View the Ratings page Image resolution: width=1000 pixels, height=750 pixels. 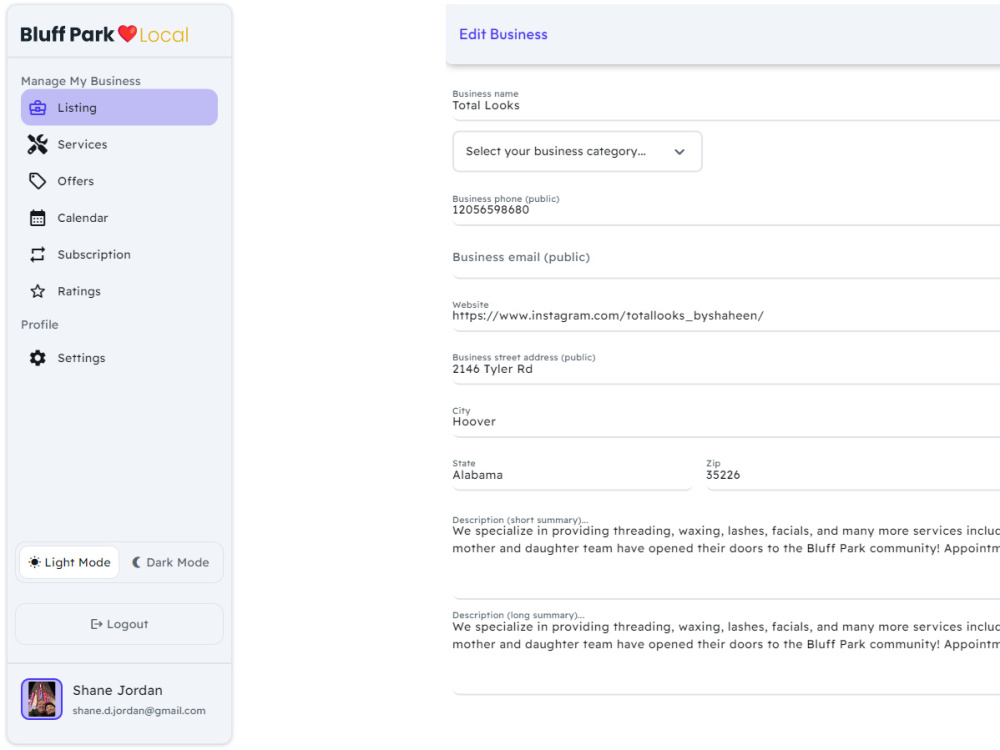tap(119, 291)
